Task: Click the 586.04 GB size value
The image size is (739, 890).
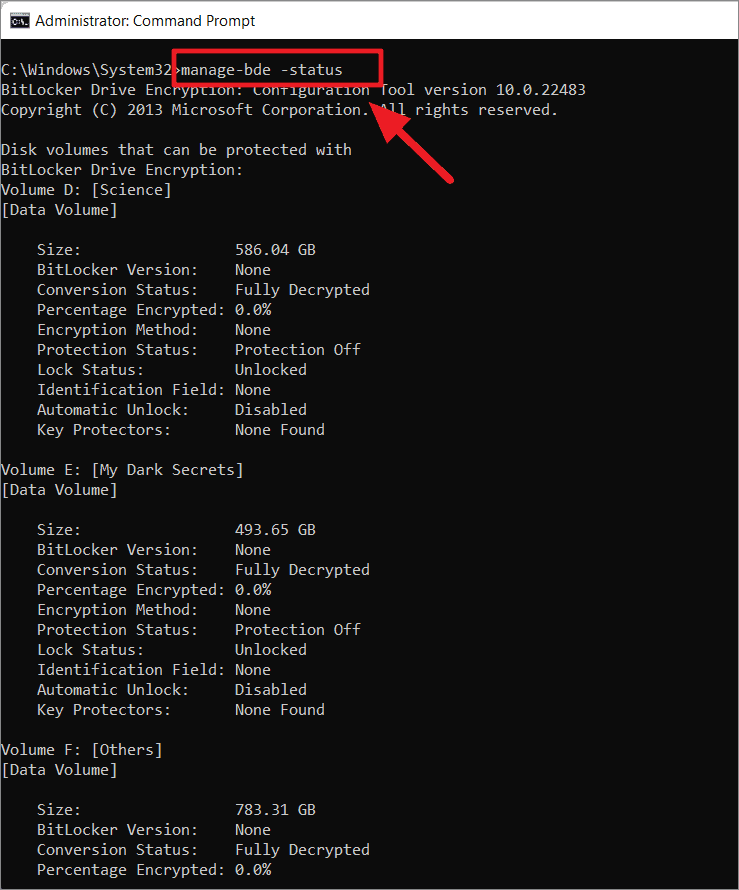Action: [x=275, y=250]
